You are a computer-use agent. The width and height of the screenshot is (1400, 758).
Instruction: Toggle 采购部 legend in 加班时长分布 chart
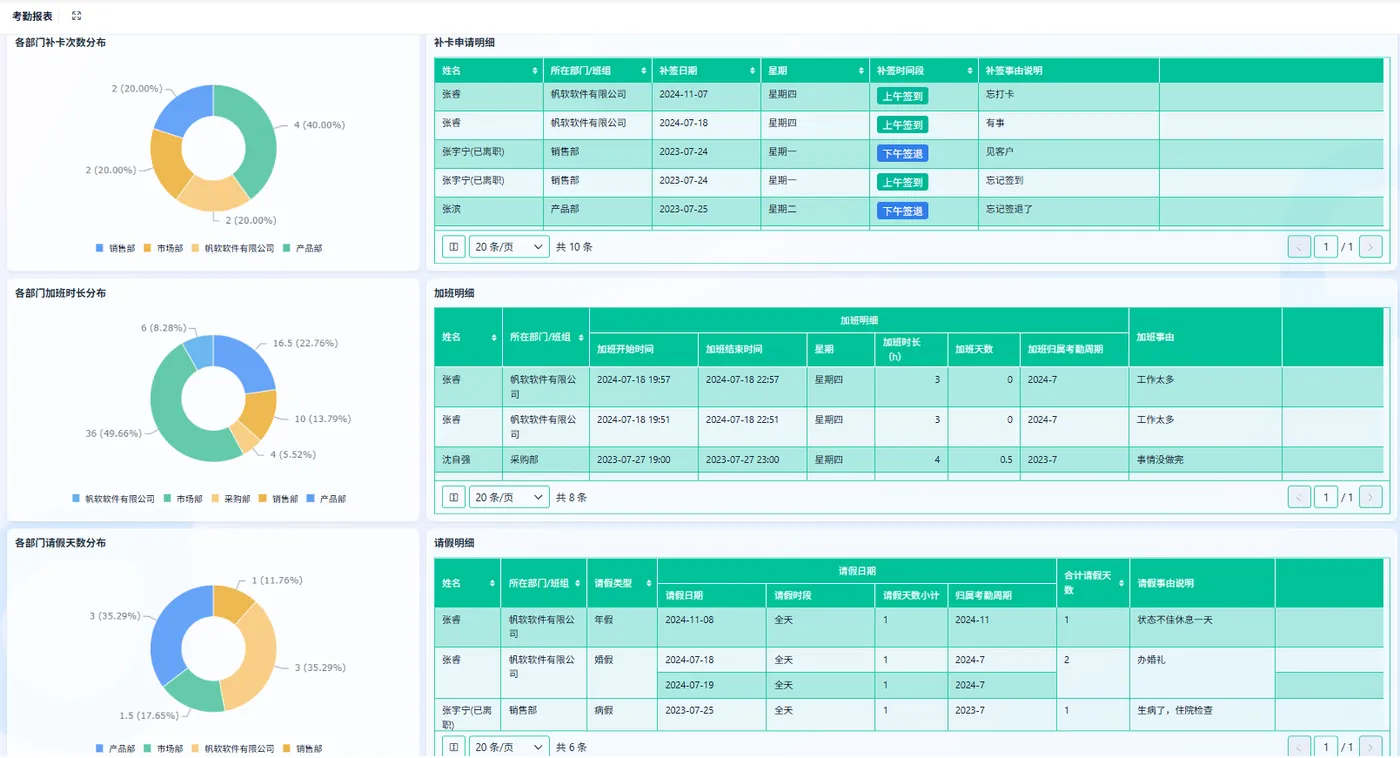229,499
